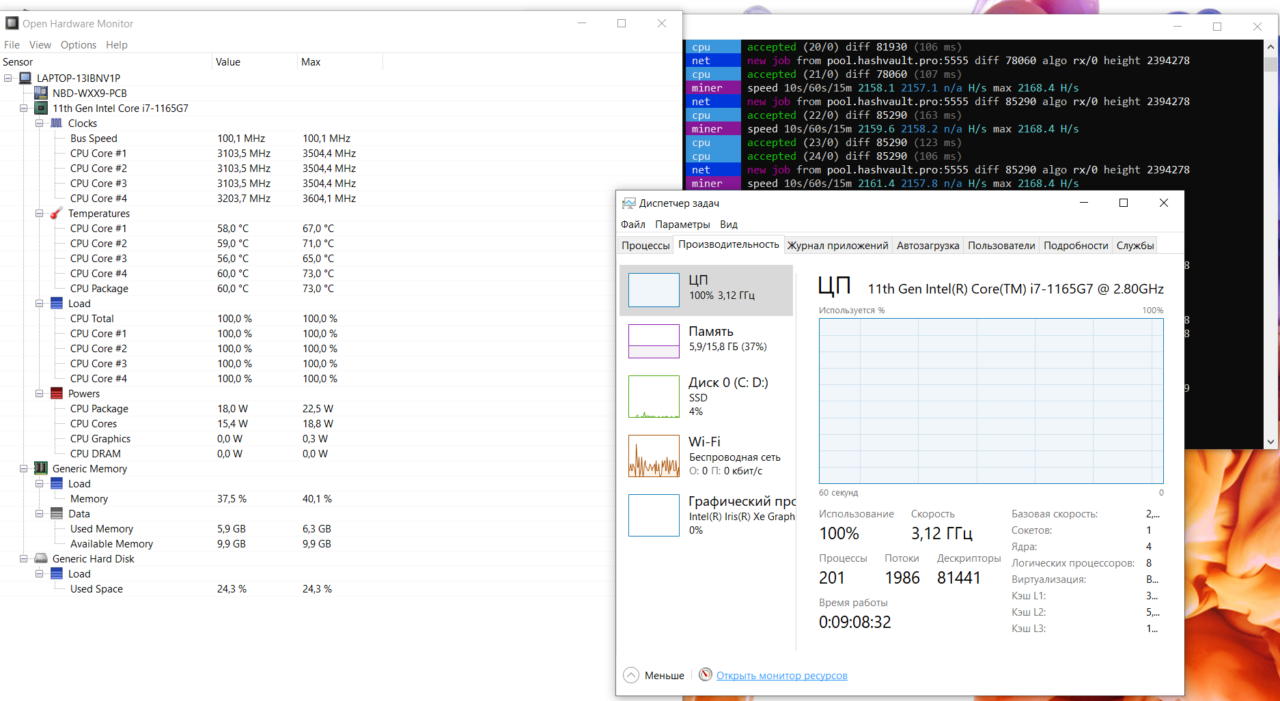Collapse the Generic Hard Disk branch
The image size is (1280, 701).
pyautogui.click(x=25, y=558)
